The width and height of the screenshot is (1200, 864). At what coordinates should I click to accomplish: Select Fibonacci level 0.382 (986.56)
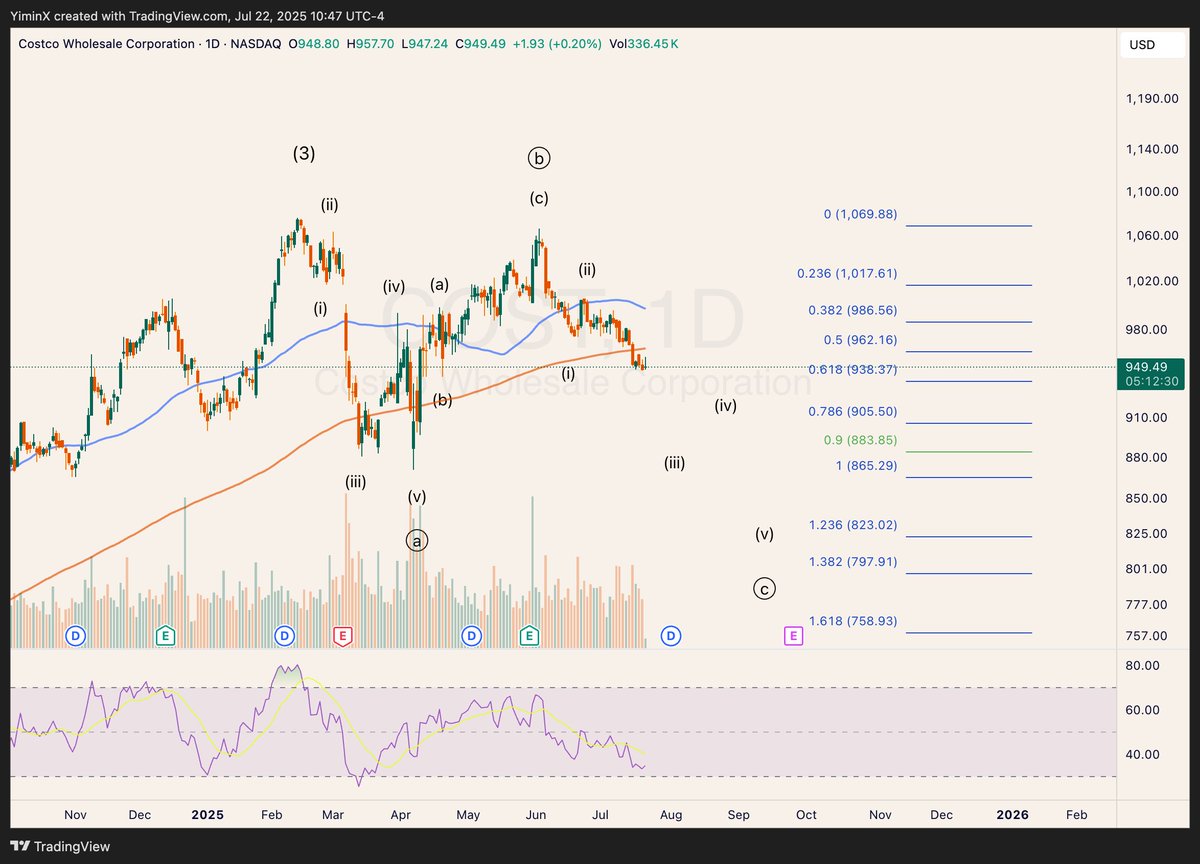click(853, 311)
